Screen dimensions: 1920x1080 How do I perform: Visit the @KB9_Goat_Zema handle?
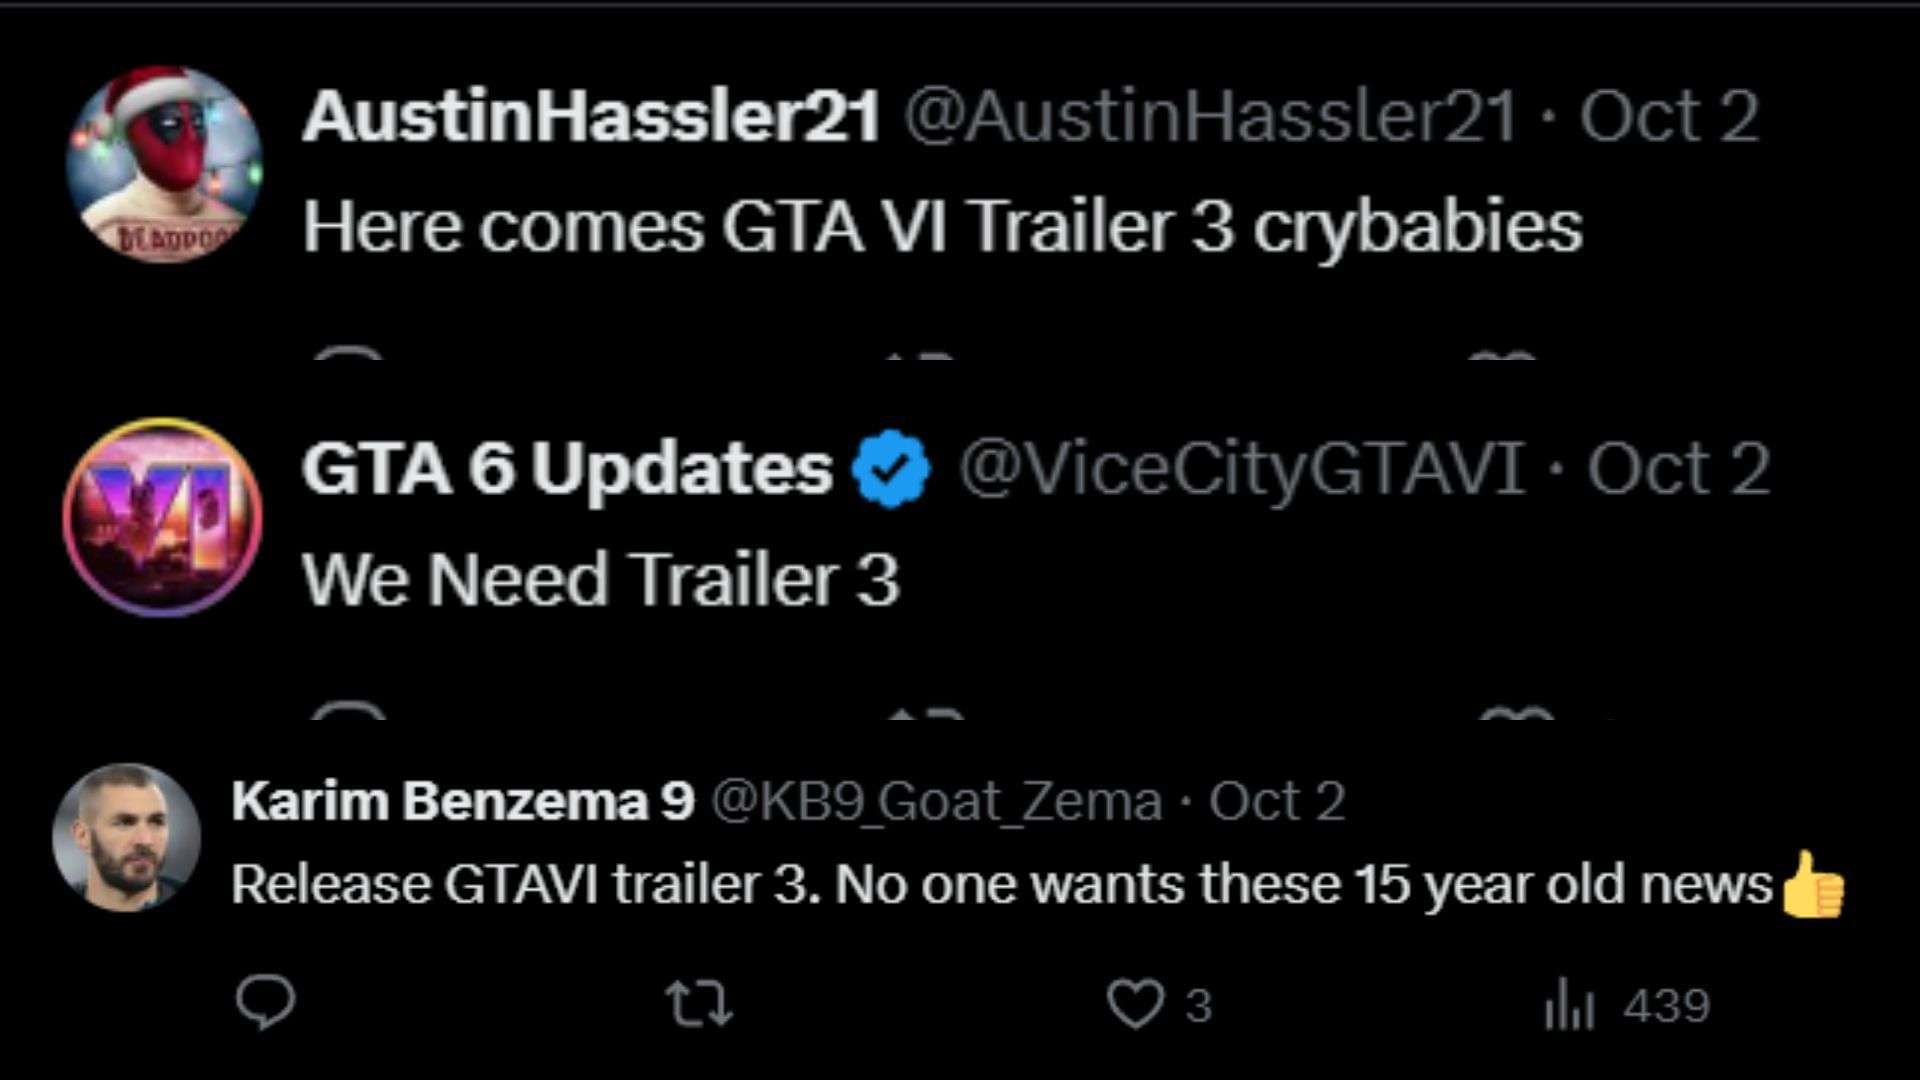point(937,801)
